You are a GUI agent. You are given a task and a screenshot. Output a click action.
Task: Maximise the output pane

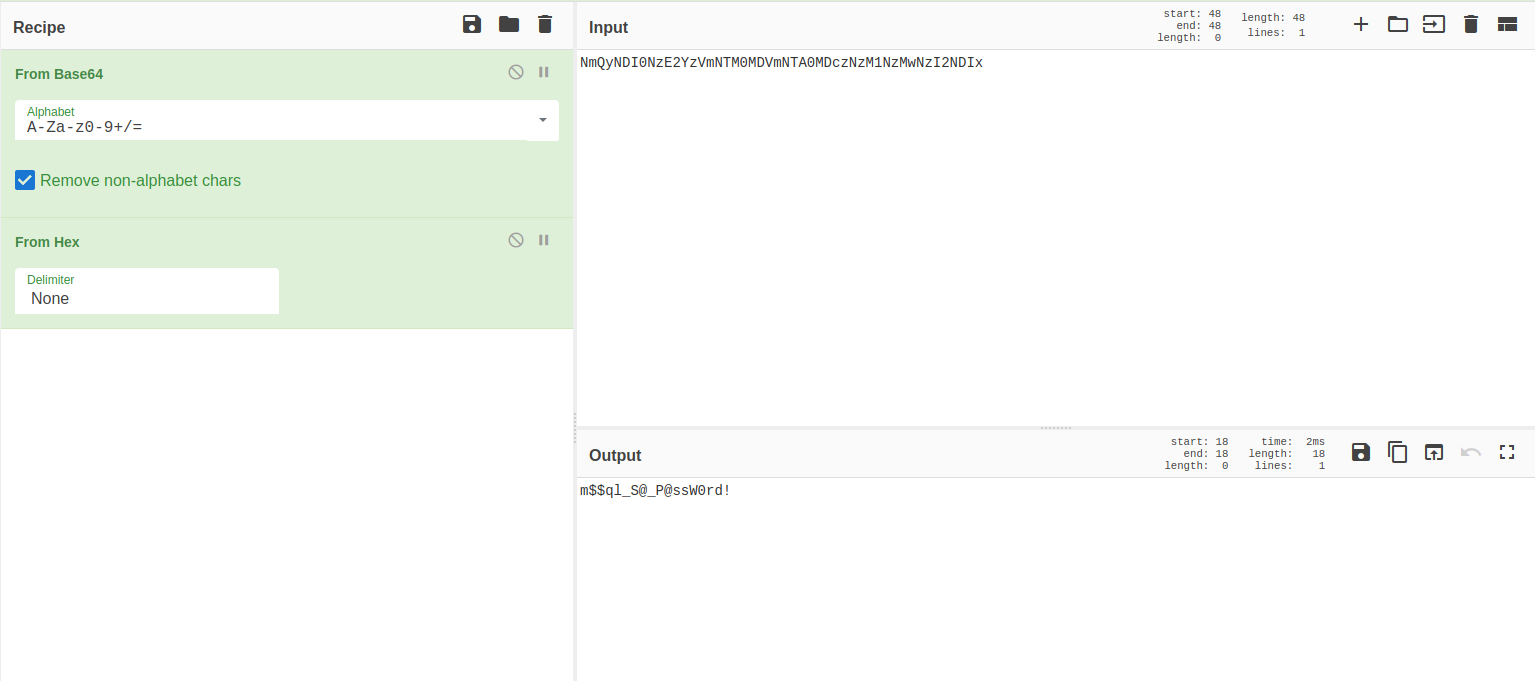(1507, 453)
